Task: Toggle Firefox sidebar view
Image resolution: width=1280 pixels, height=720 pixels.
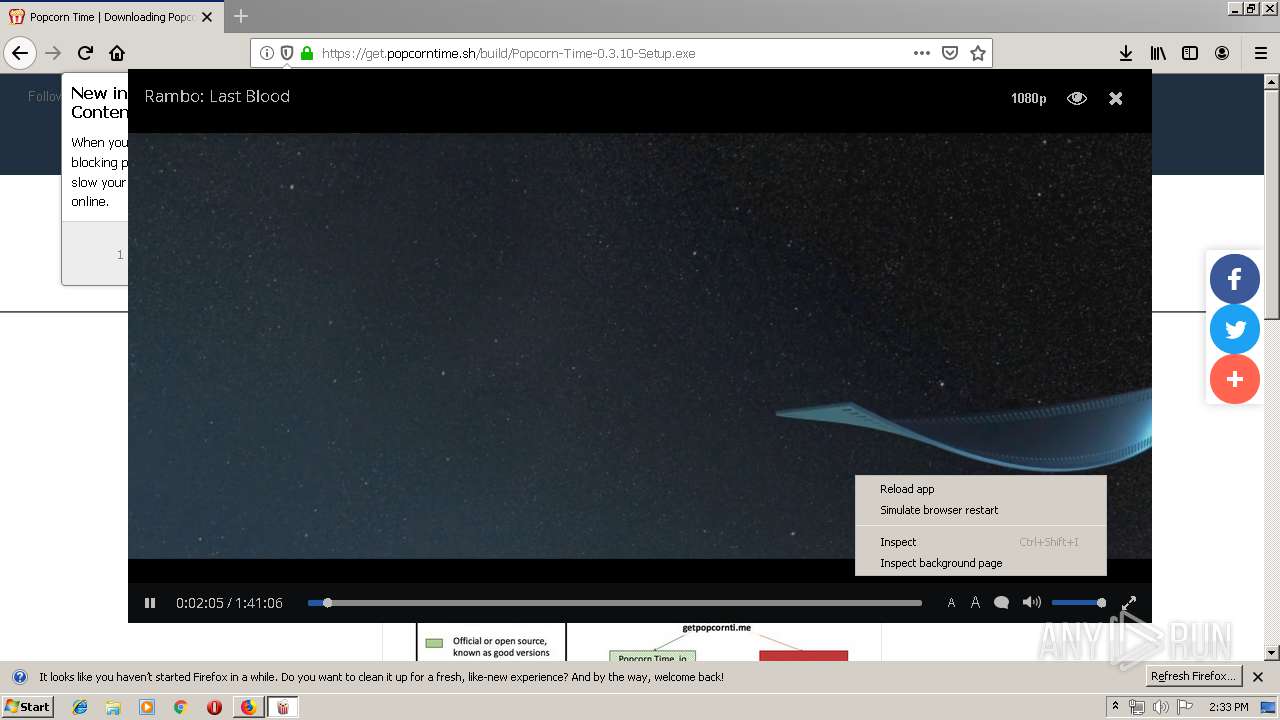Action: [x=1190, y=53]
